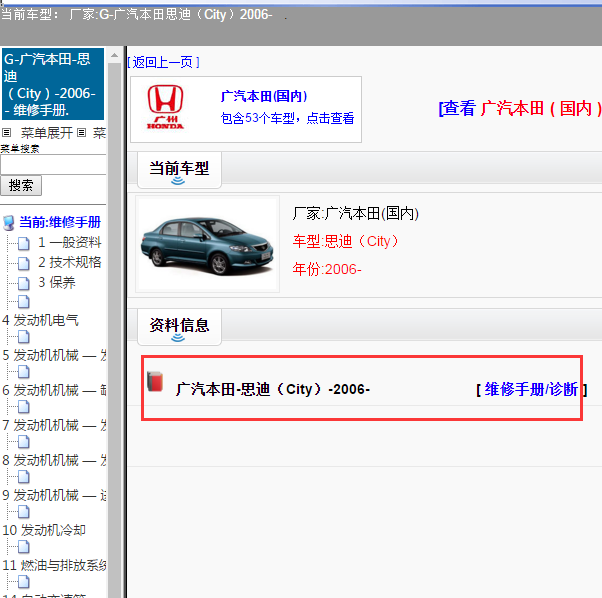Click page icon above 5 发动机机械

23,337
